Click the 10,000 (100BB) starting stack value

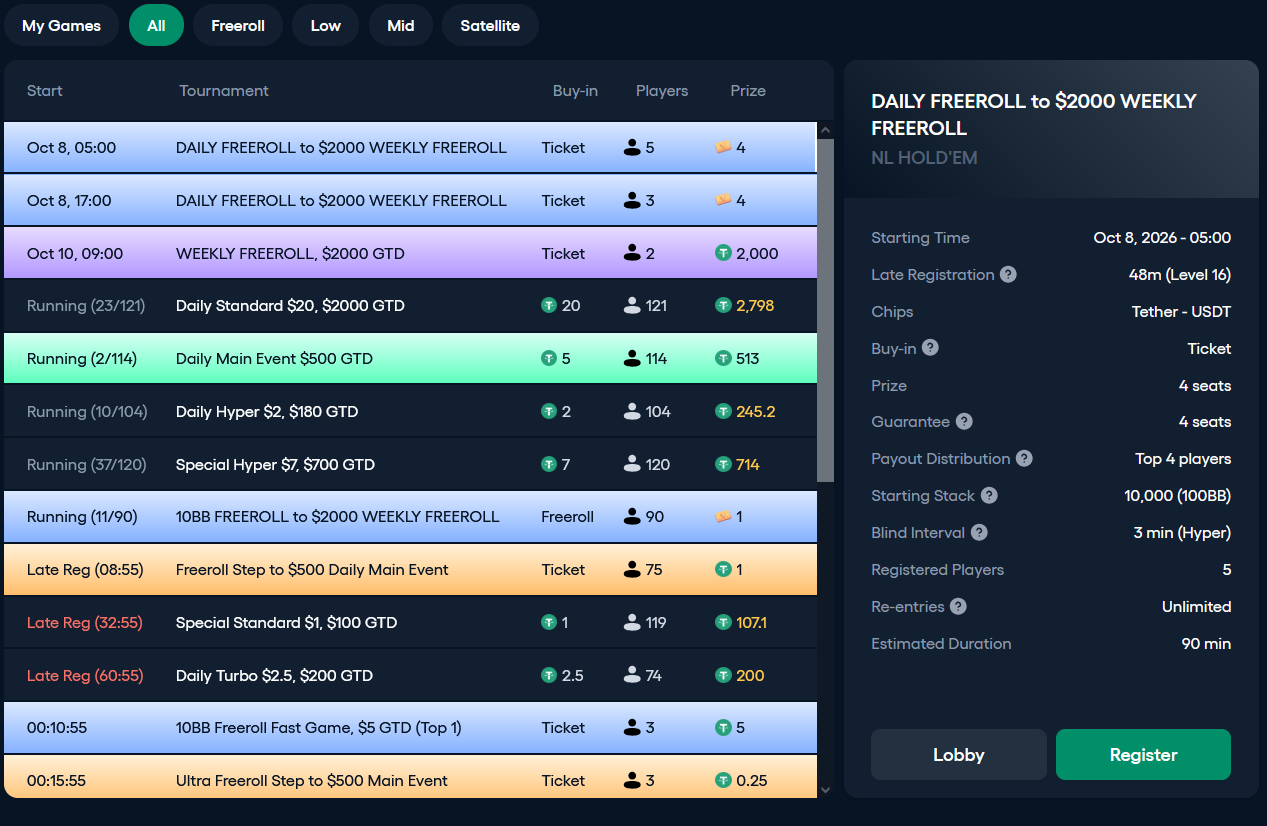(x=1178, y=496)
